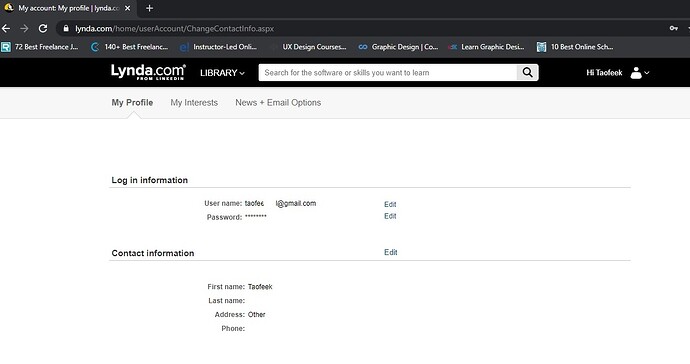Edit the Password entry
Viewport: 690px width, 364px height.
coord(390,216)
